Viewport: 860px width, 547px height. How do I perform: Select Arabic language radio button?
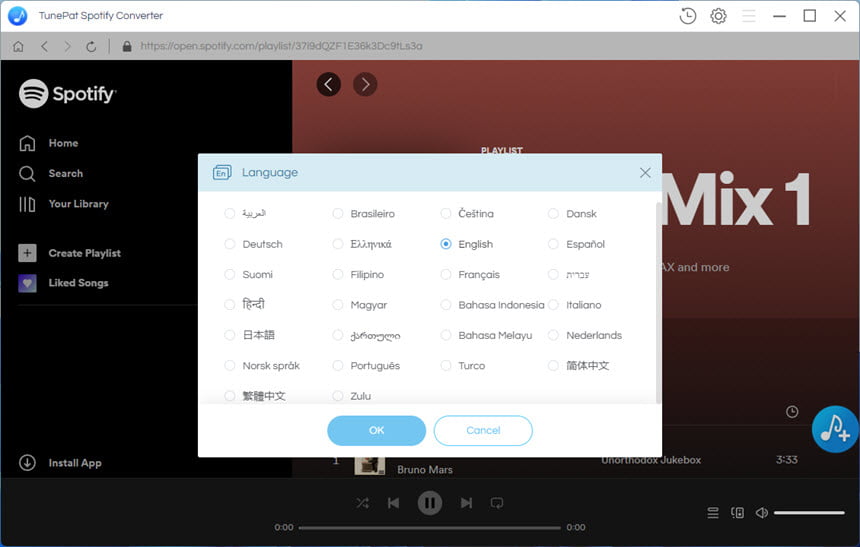[x=230, y=213]
